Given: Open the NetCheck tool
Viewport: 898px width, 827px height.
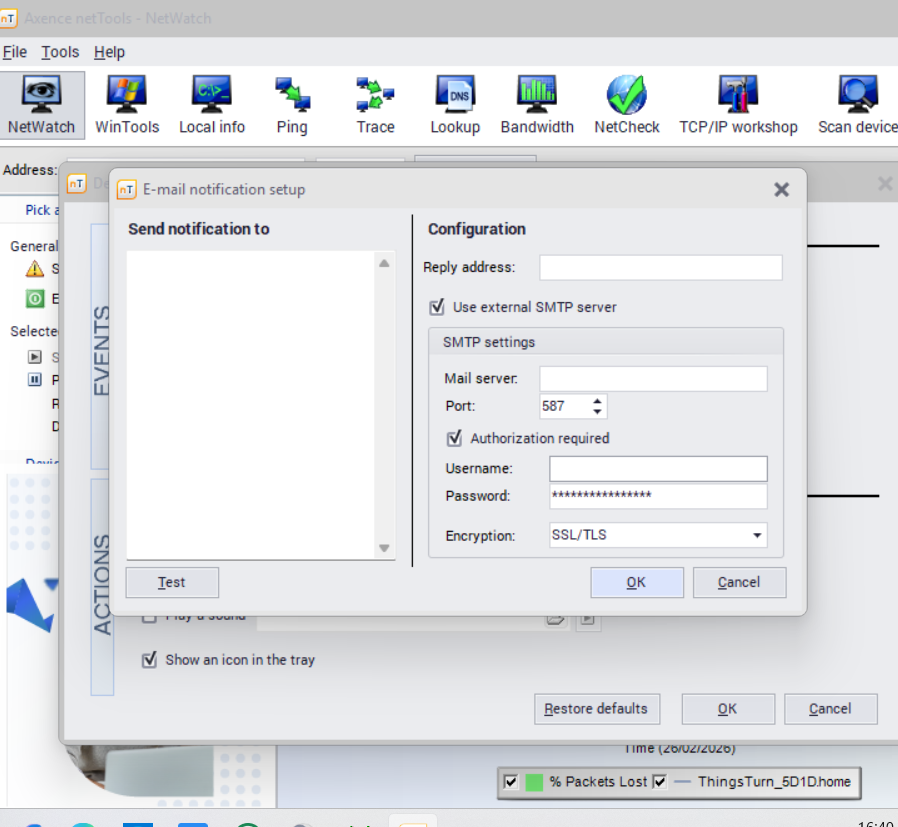Looking at the screenshot, I should click(x=627, y=106).
